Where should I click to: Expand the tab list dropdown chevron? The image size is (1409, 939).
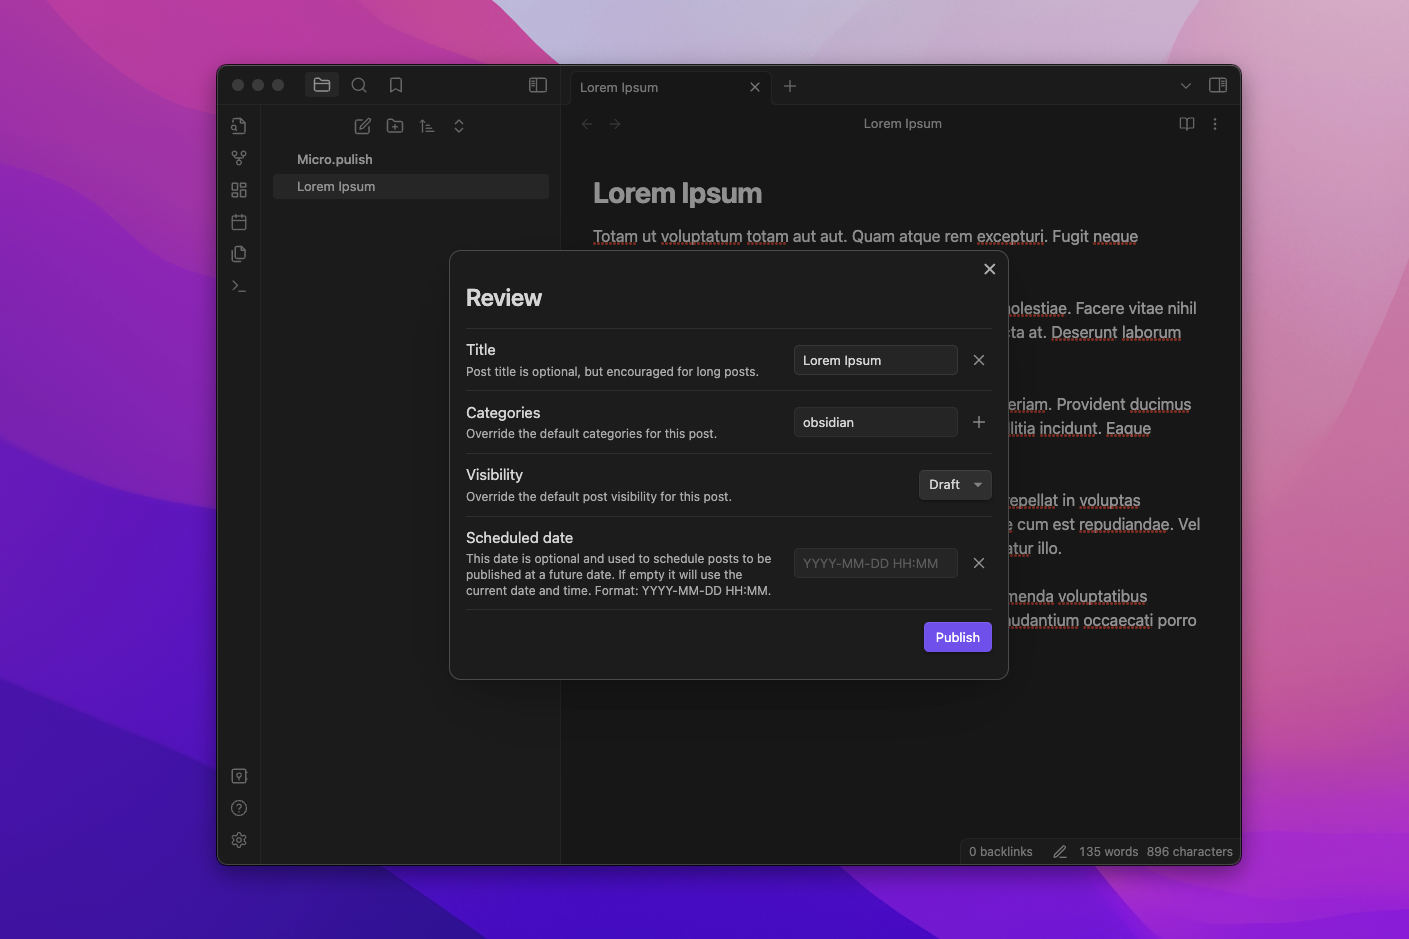[x=1185, y=86]
